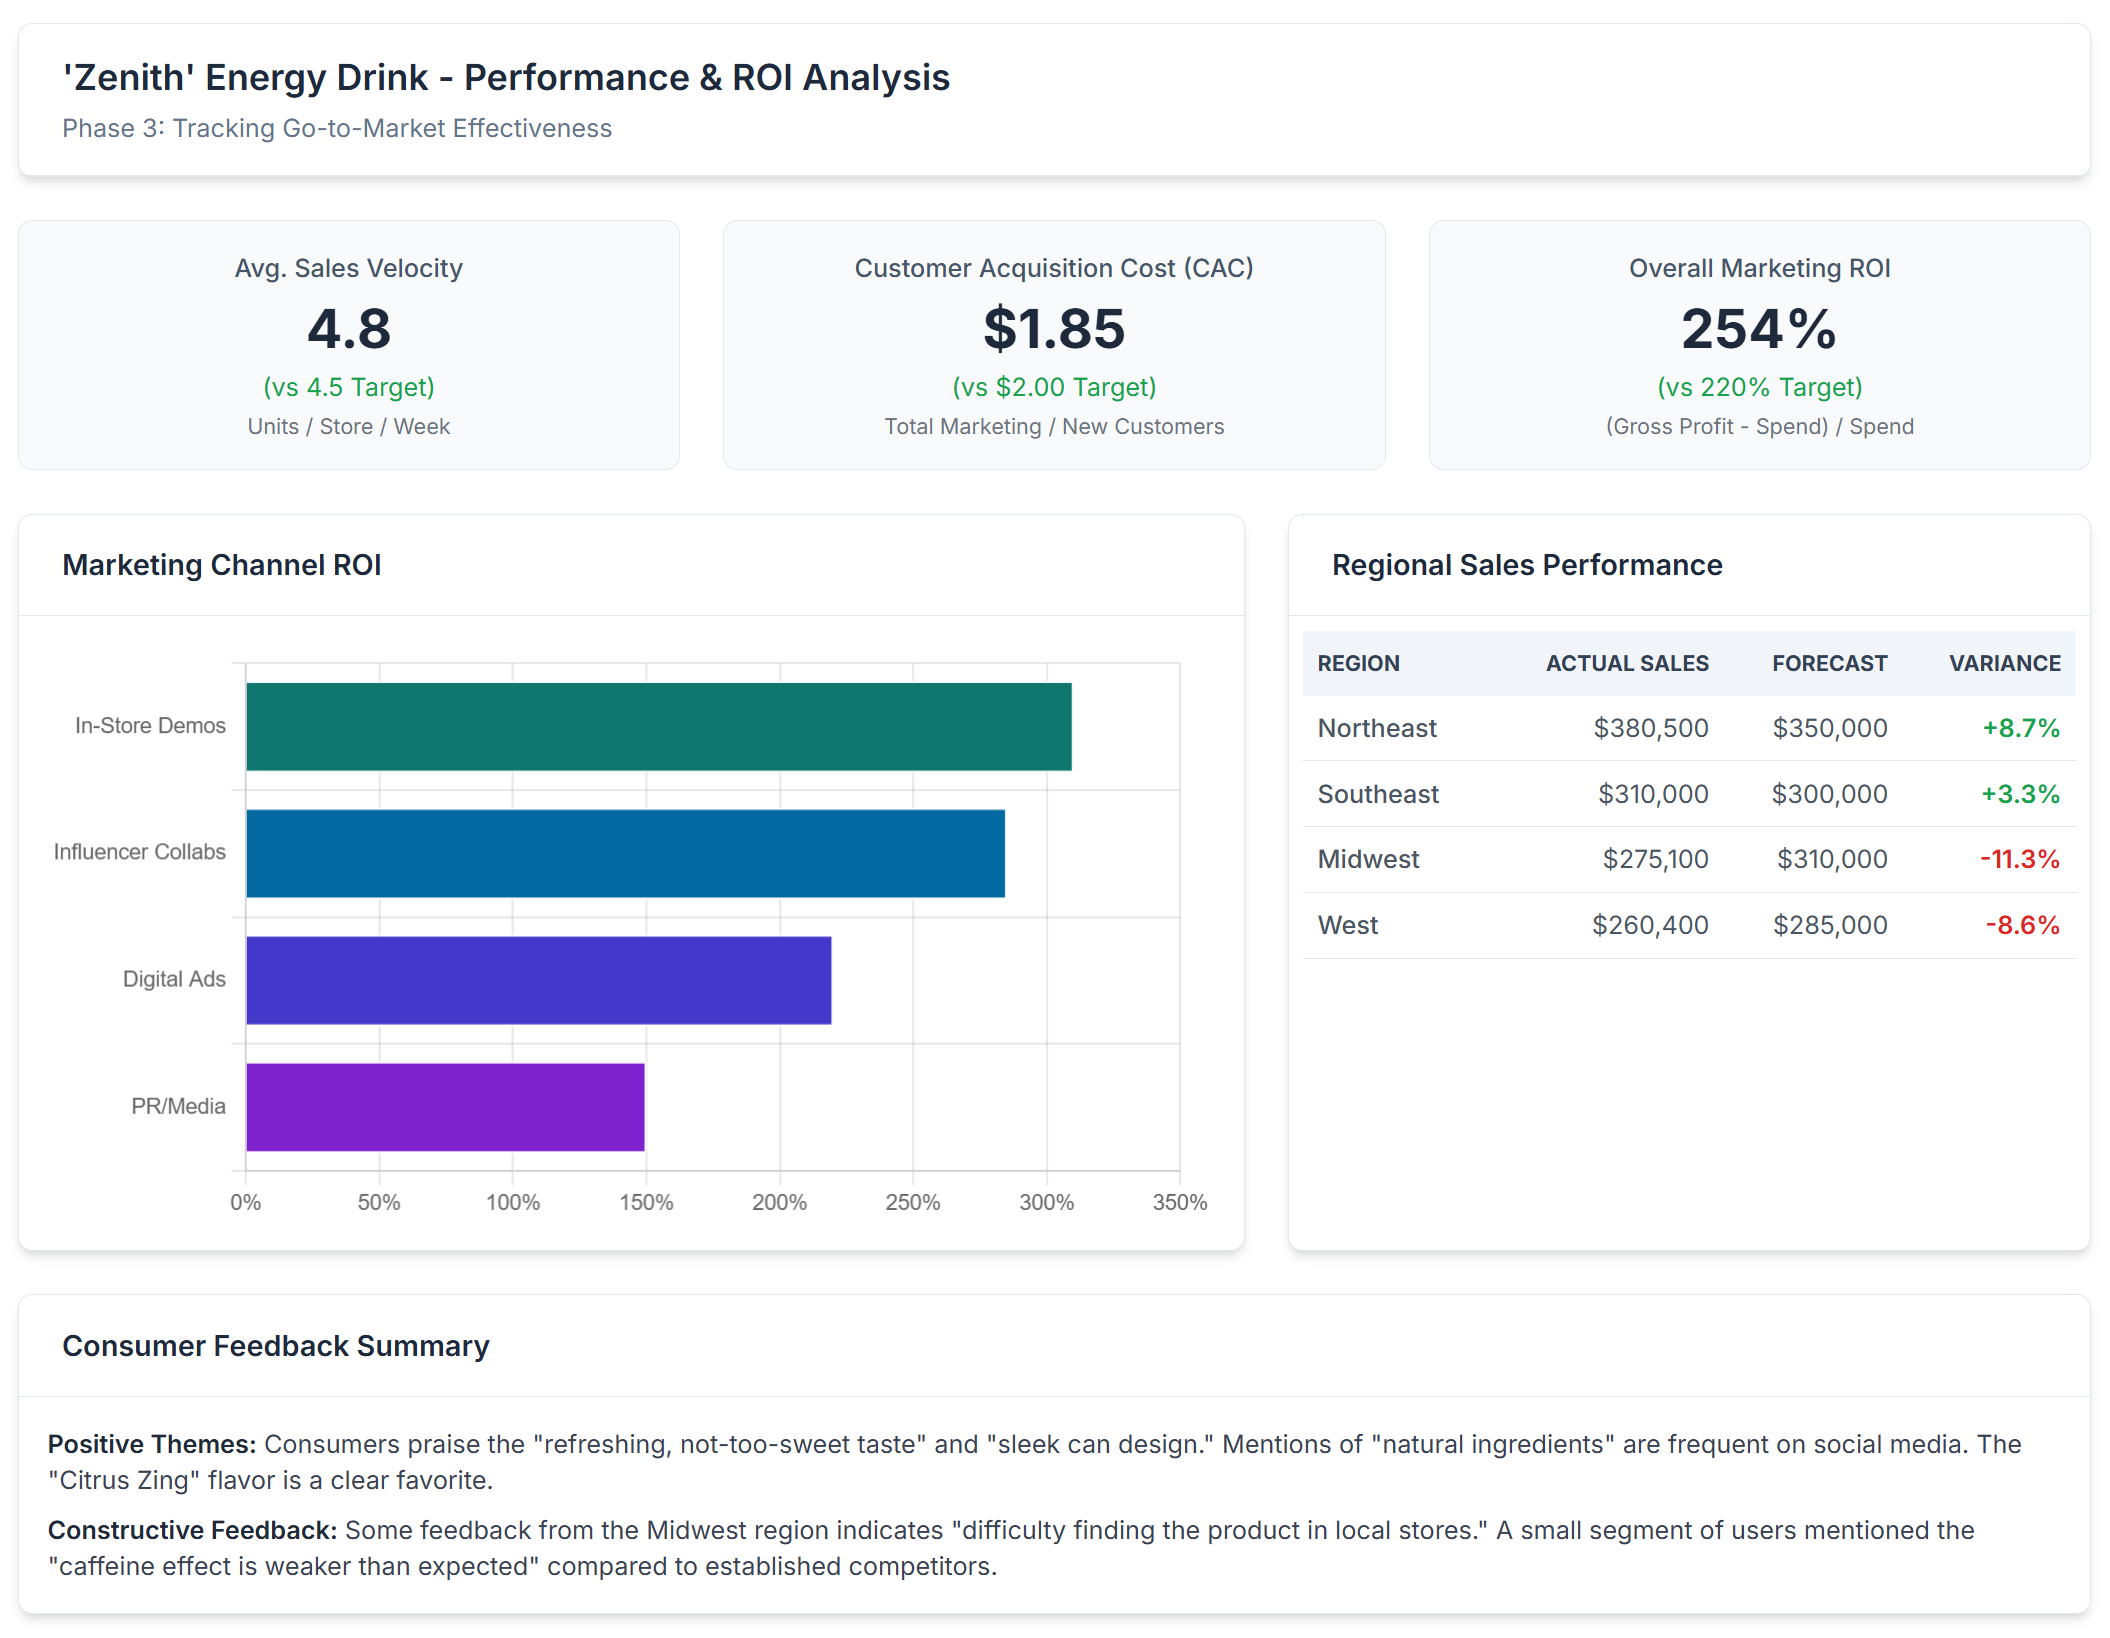Click the 50% x-axis tick label

(x=379, y=1202)
